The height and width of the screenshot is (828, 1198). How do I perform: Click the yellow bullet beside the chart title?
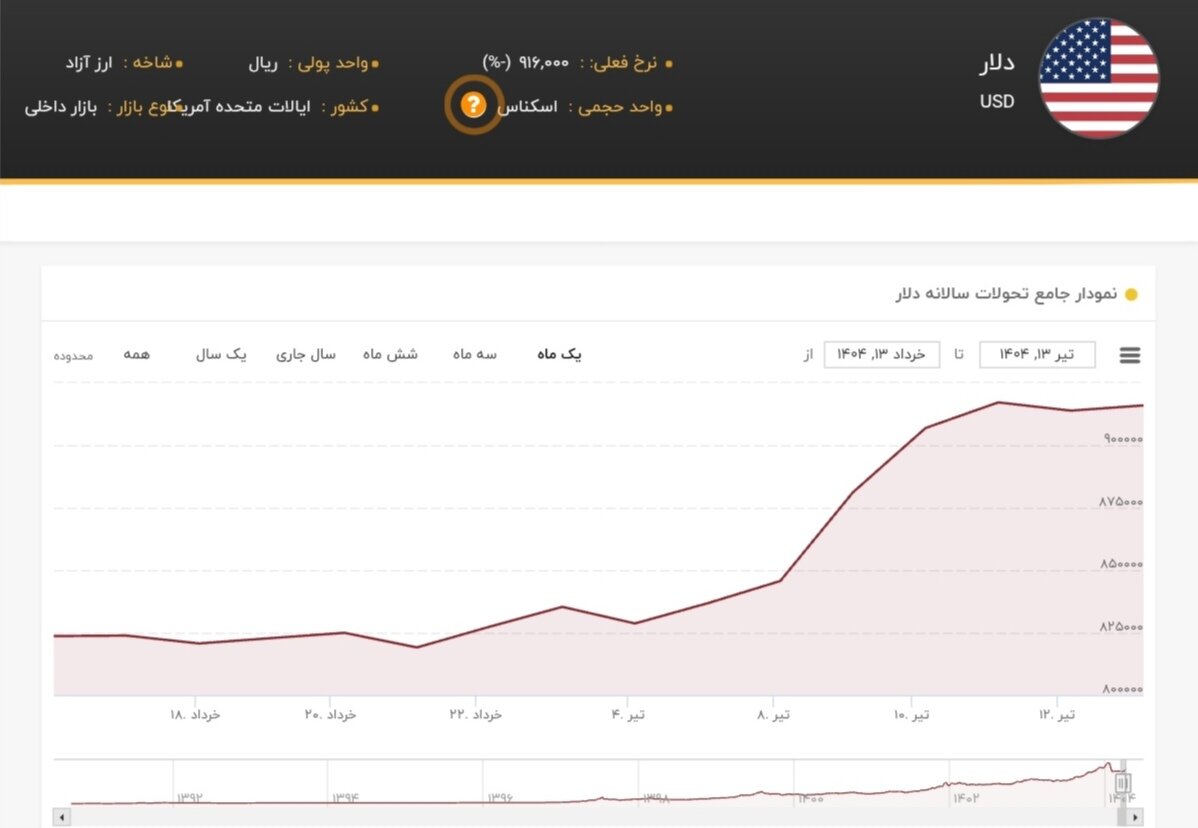pos(1131,294)
